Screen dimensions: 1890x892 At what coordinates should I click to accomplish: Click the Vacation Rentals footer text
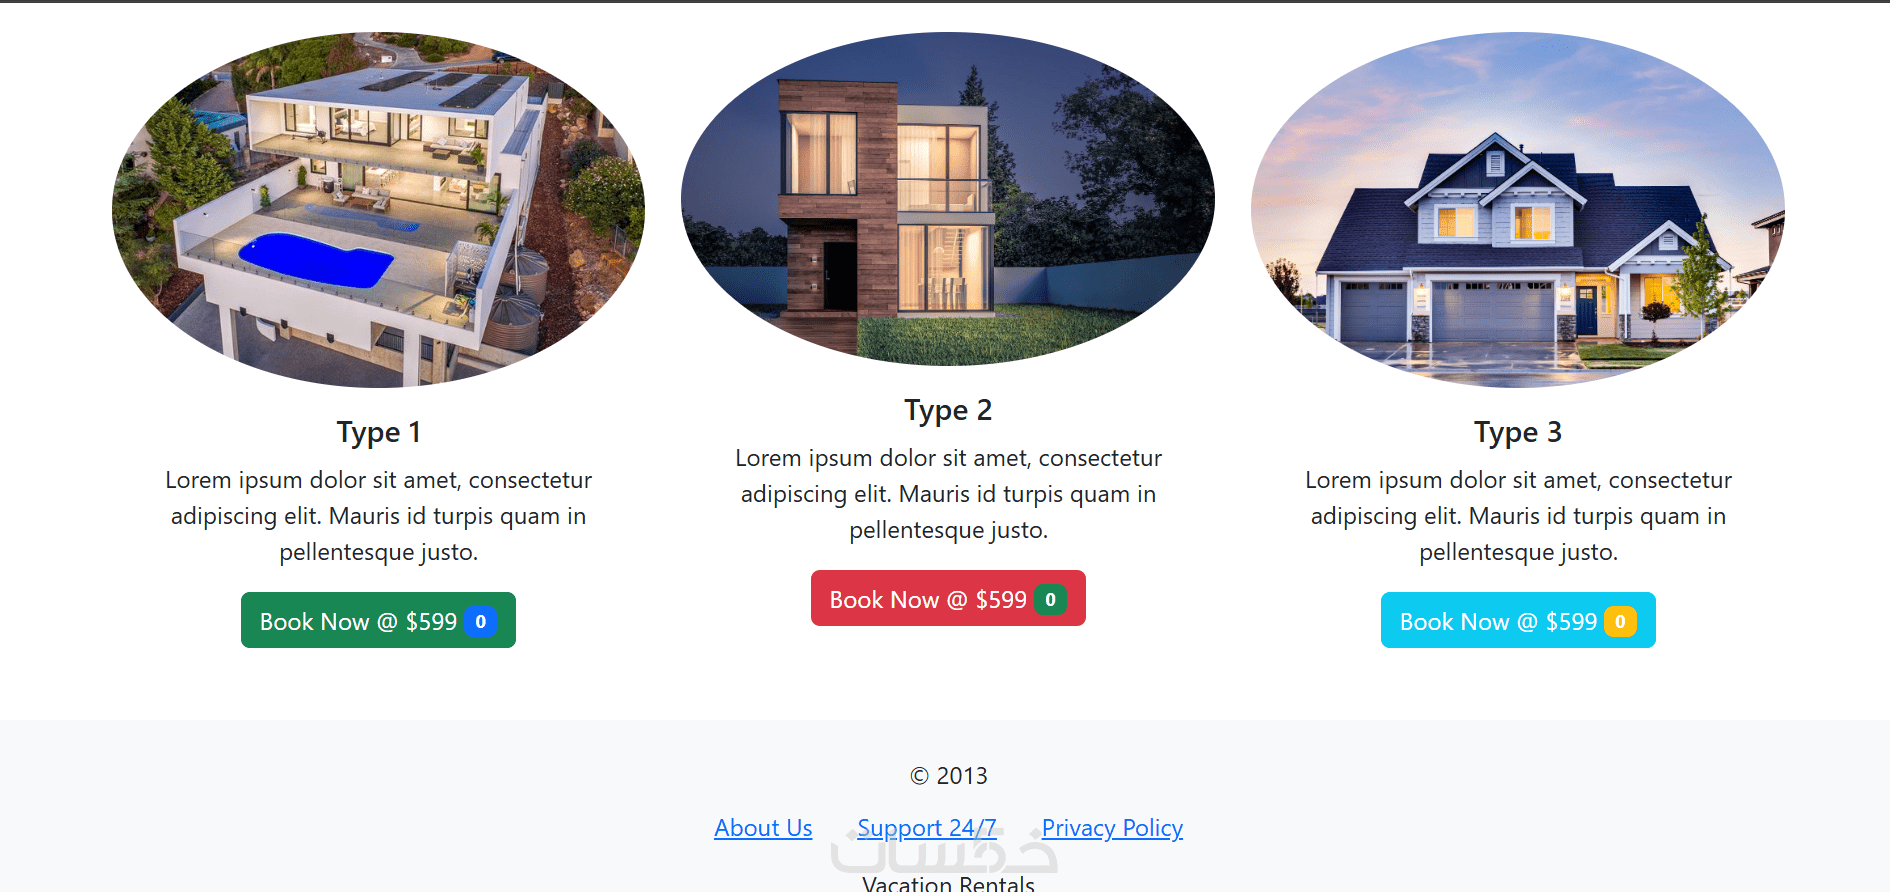(948, 883)
